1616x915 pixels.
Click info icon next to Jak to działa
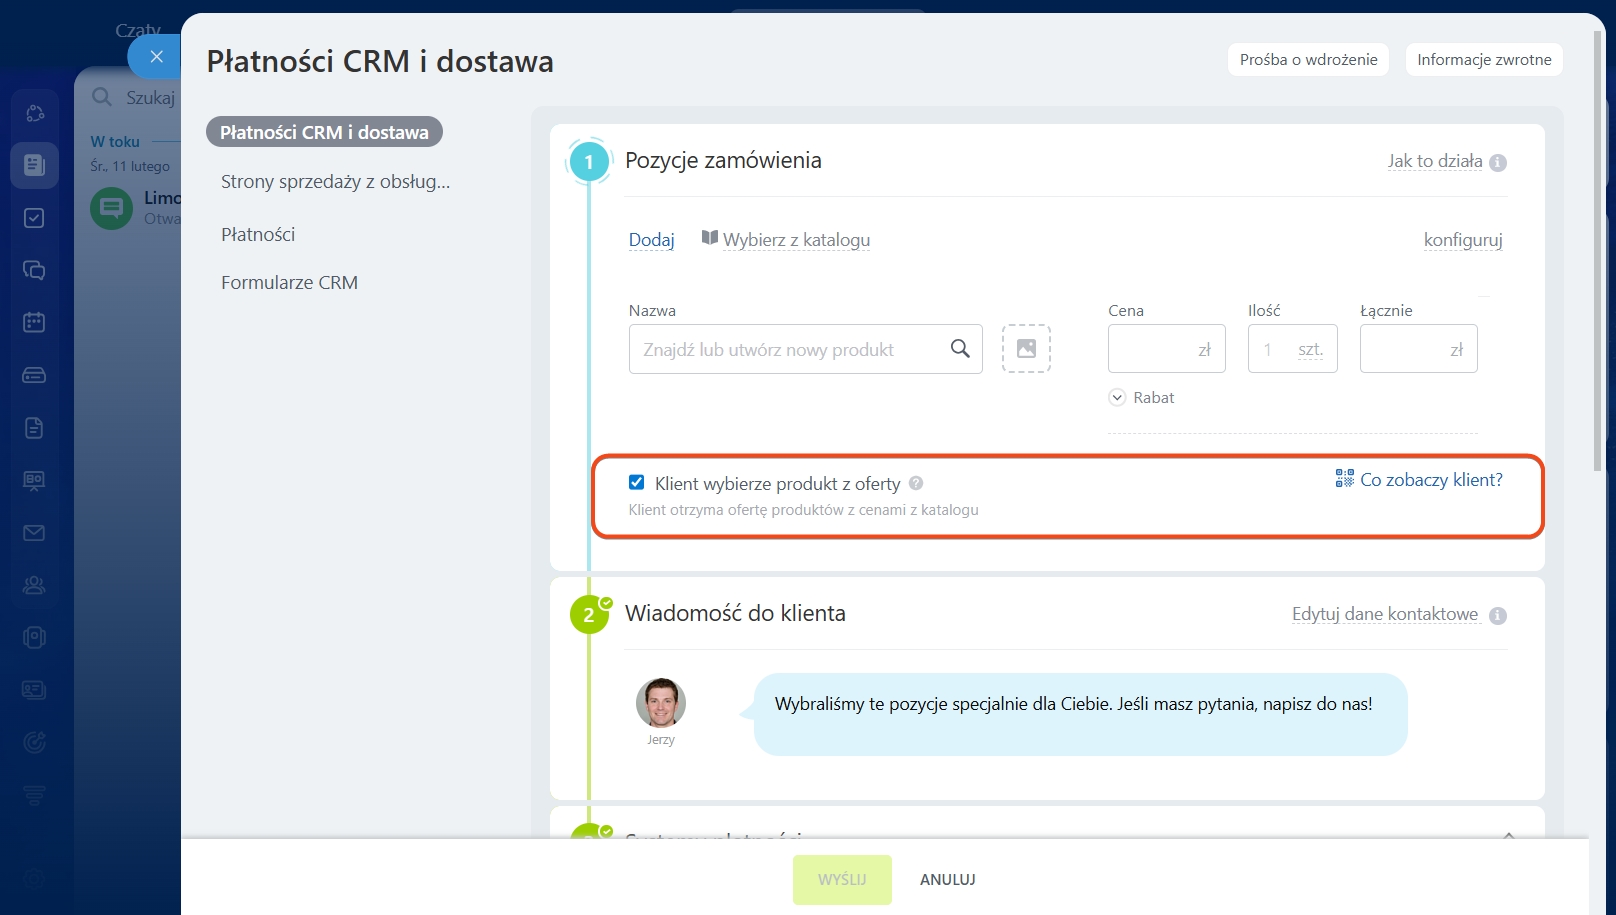coord(1497,163)
